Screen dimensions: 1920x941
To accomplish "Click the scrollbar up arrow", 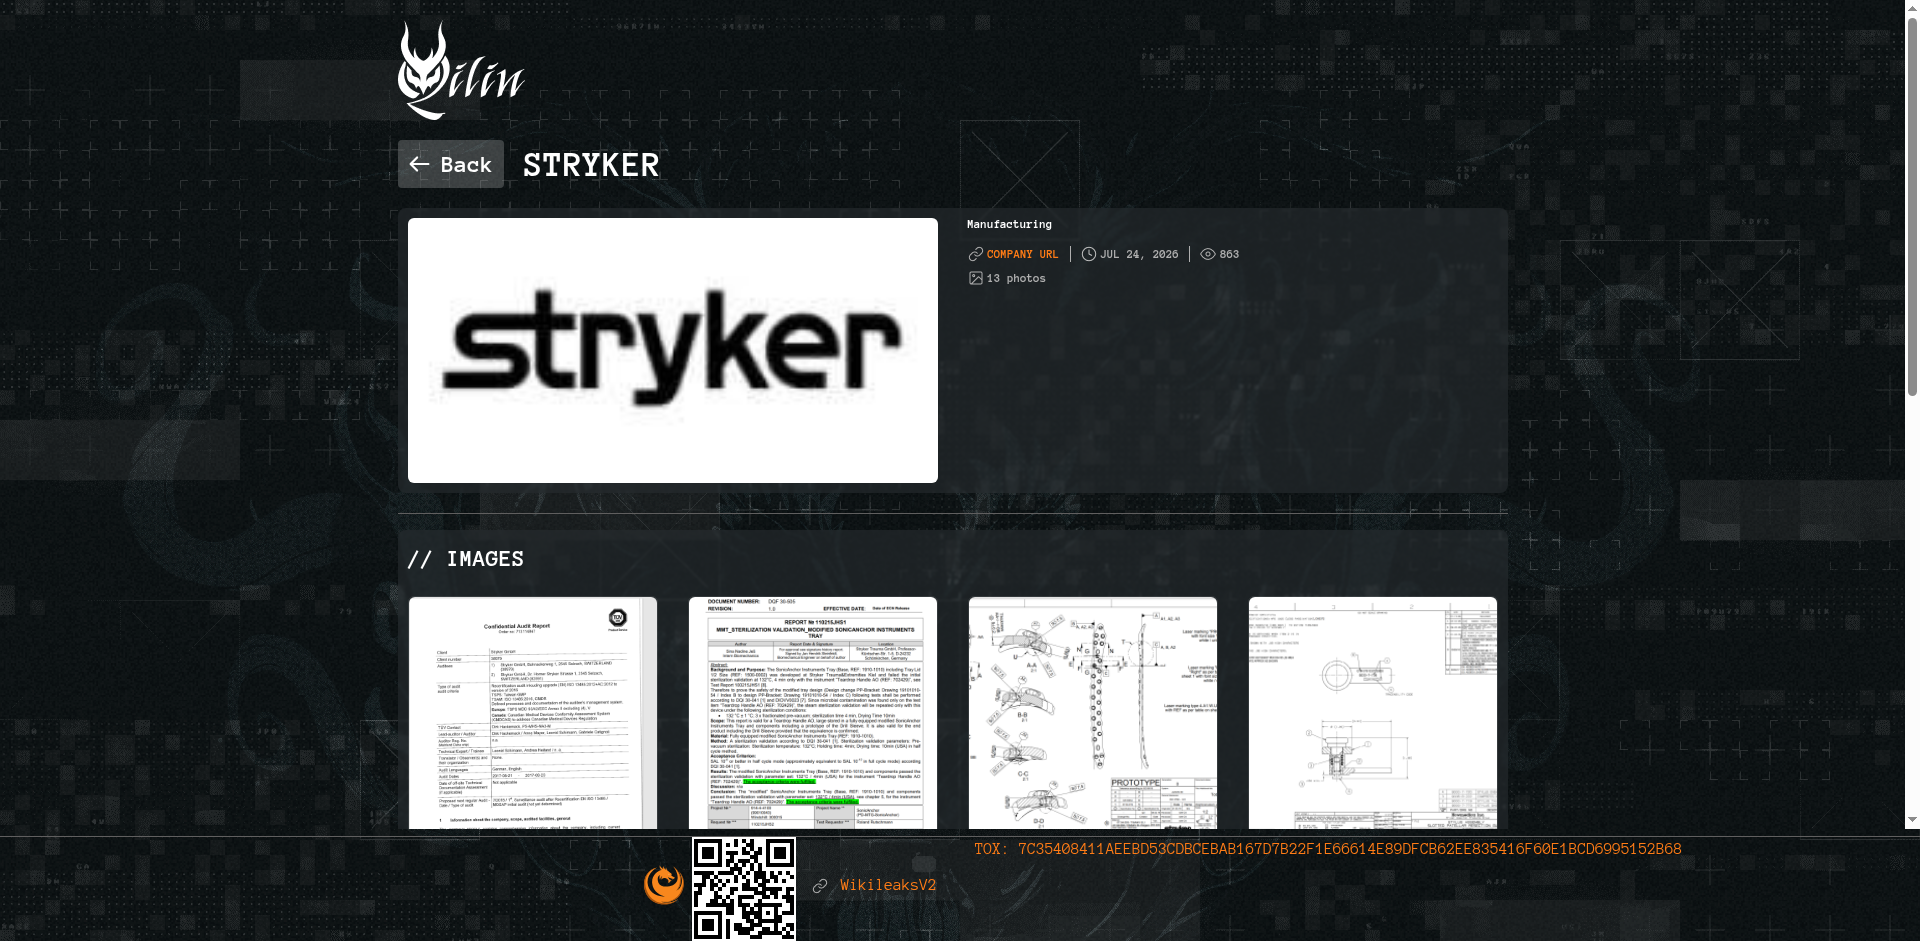I will (1912, 7).
